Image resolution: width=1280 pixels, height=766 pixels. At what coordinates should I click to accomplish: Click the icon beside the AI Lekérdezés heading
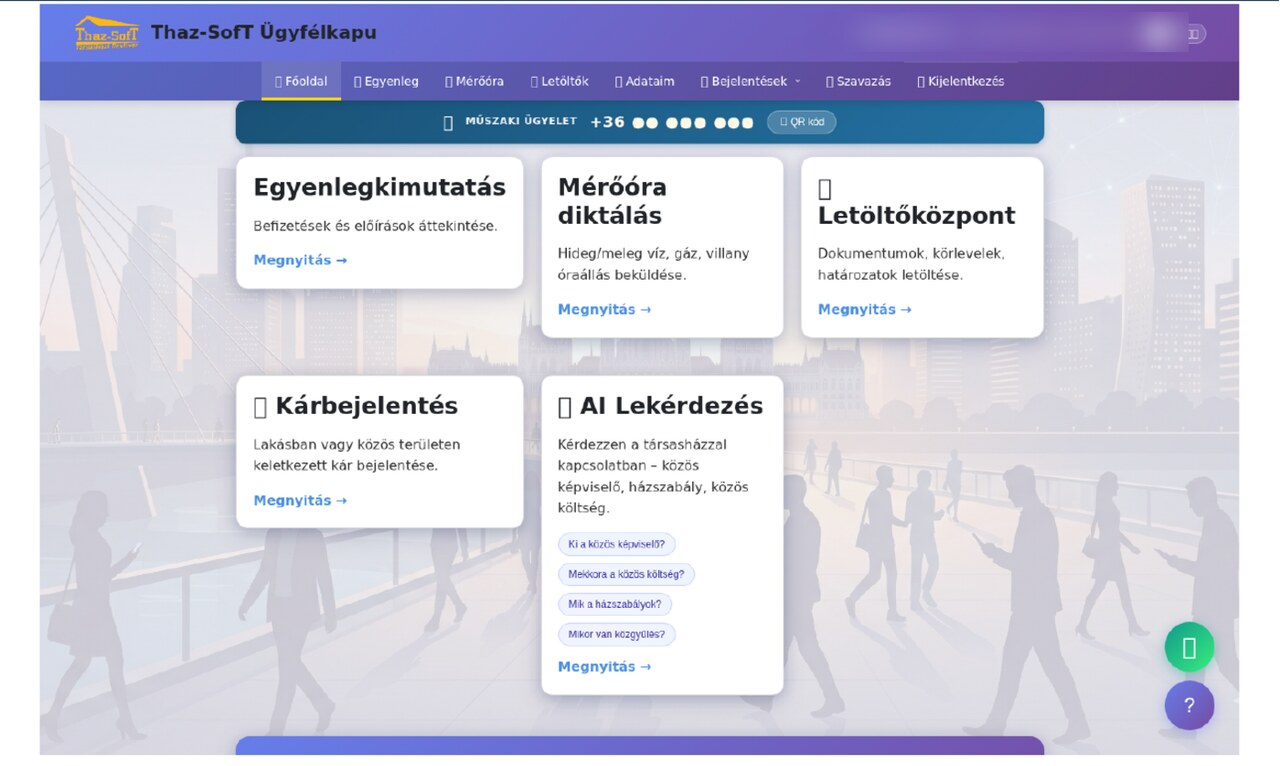point(564,406)
